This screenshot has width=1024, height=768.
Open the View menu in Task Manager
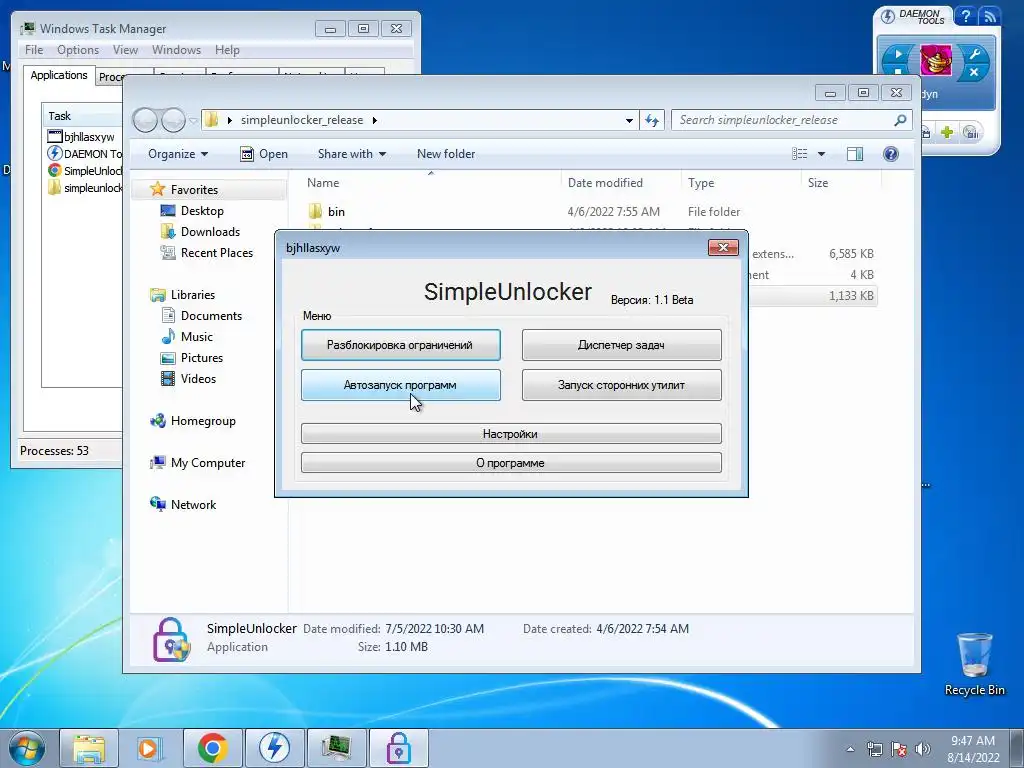point(125,50)
